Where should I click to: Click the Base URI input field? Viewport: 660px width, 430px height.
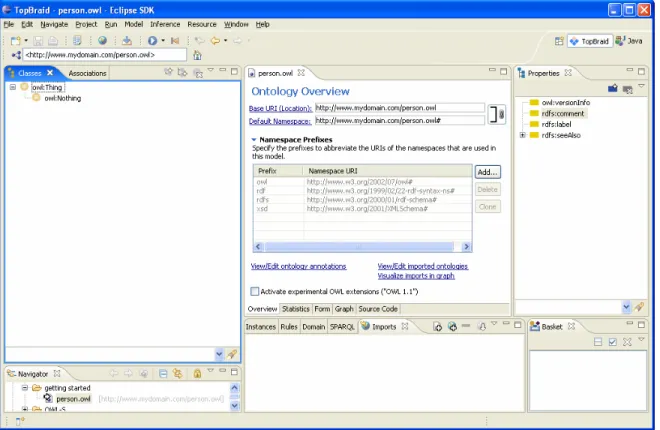[x=399, y=108]
